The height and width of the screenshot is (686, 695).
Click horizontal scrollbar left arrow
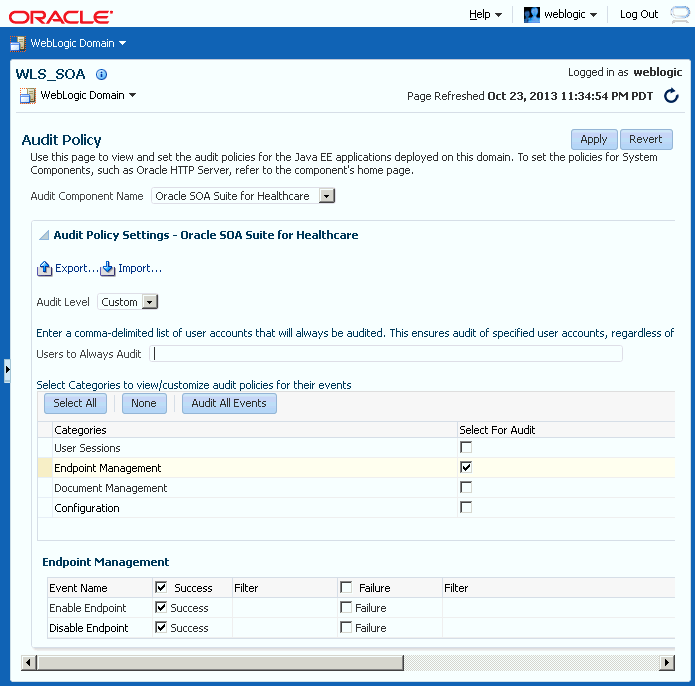tap(28, 663)
